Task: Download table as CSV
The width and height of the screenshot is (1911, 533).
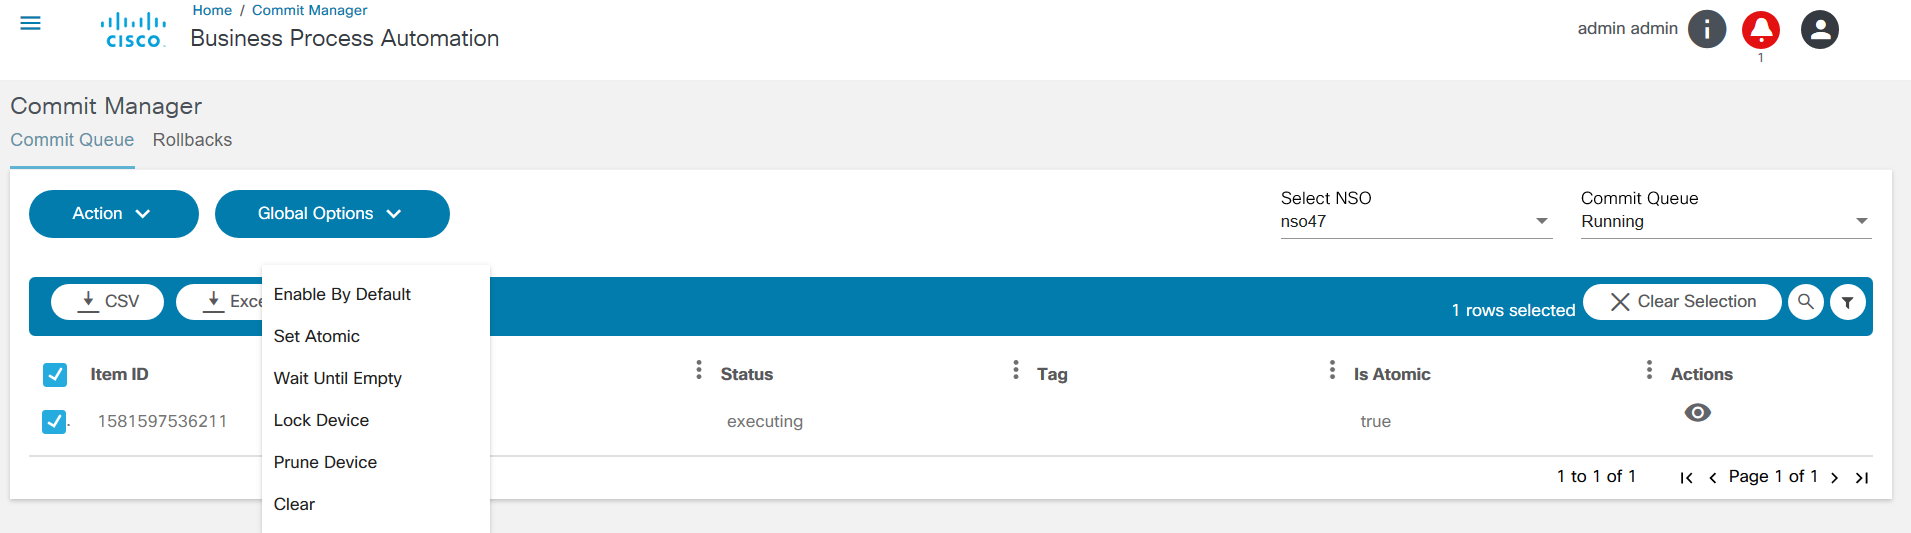Action: pos(107,301)
